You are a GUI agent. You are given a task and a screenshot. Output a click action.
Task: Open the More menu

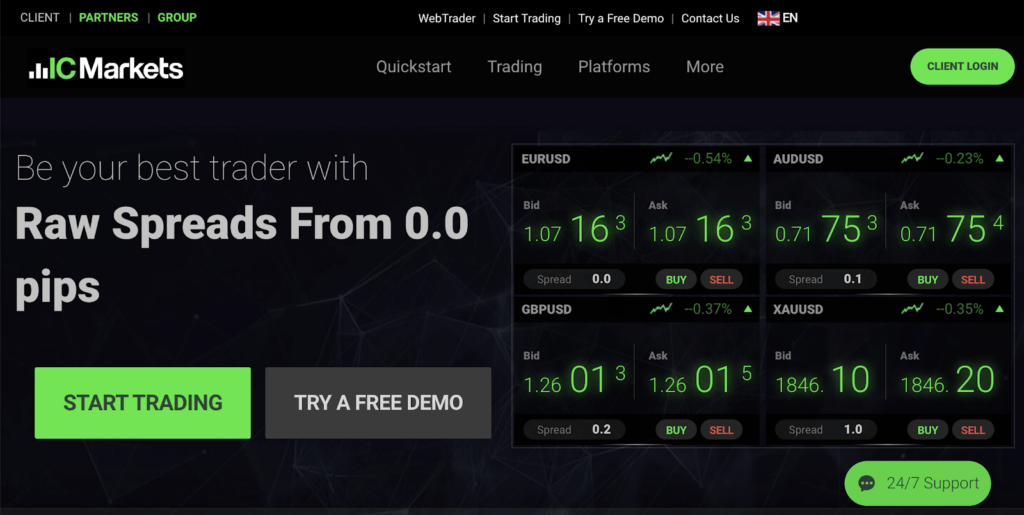point(705,67)
